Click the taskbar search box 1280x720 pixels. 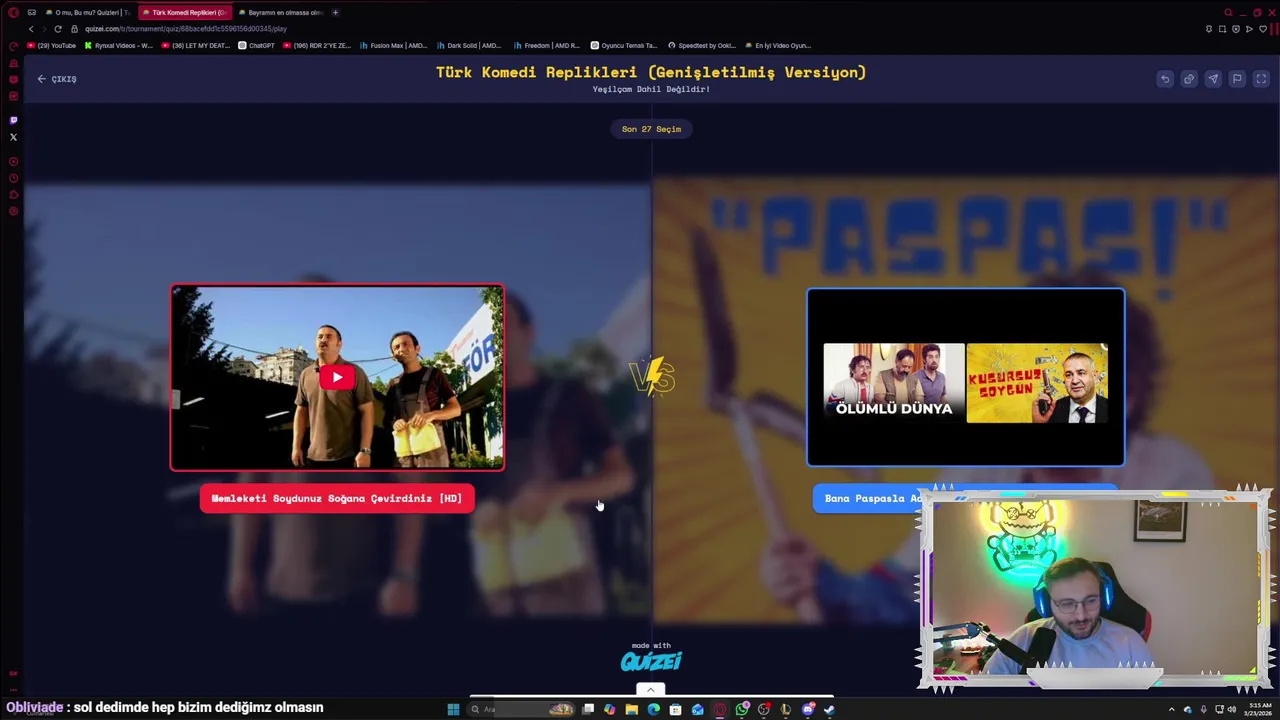pos(521,709)
